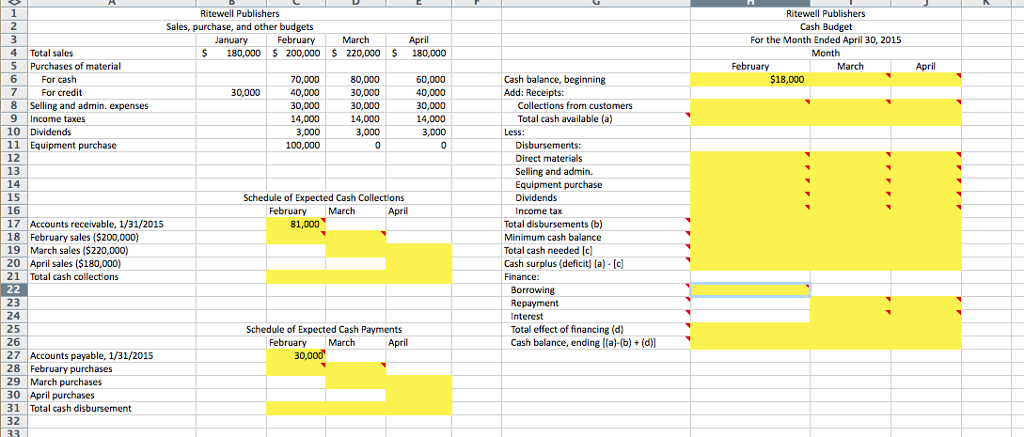Viewport: 1024px width, 437px height.
Task: Select 'For the Month Ended April 30, 2015'
Action: [825, 40]
